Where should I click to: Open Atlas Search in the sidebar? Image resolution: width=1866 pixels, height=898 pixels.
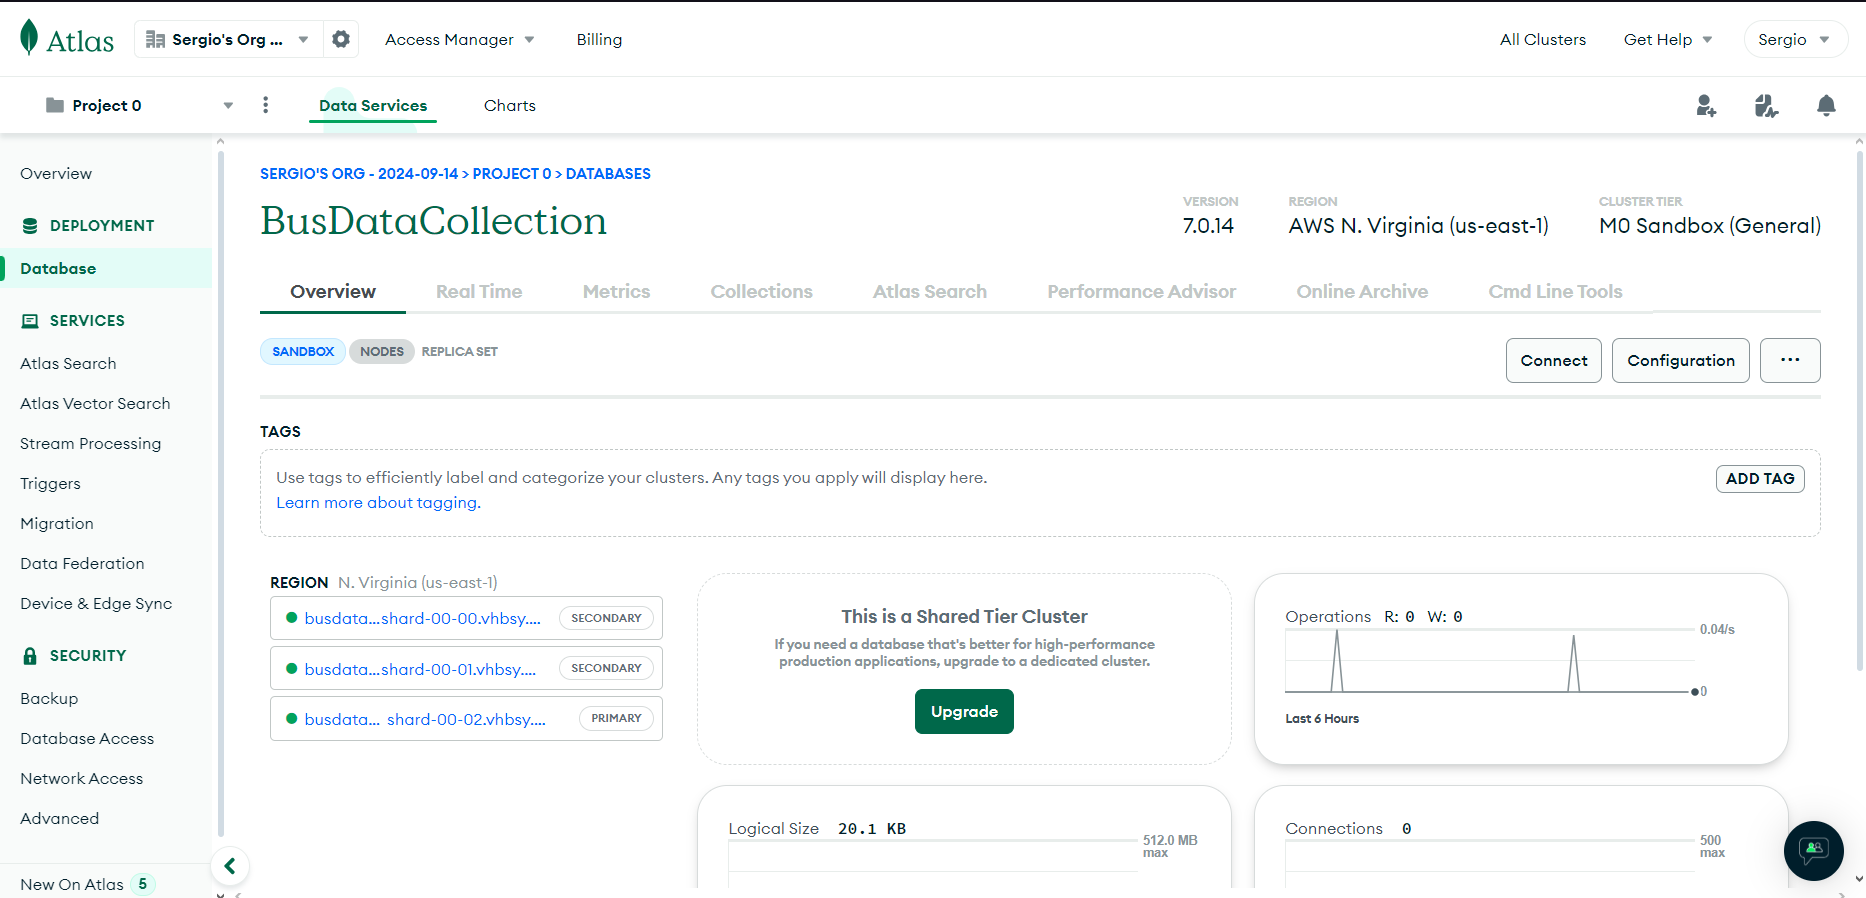pos(68,363)
